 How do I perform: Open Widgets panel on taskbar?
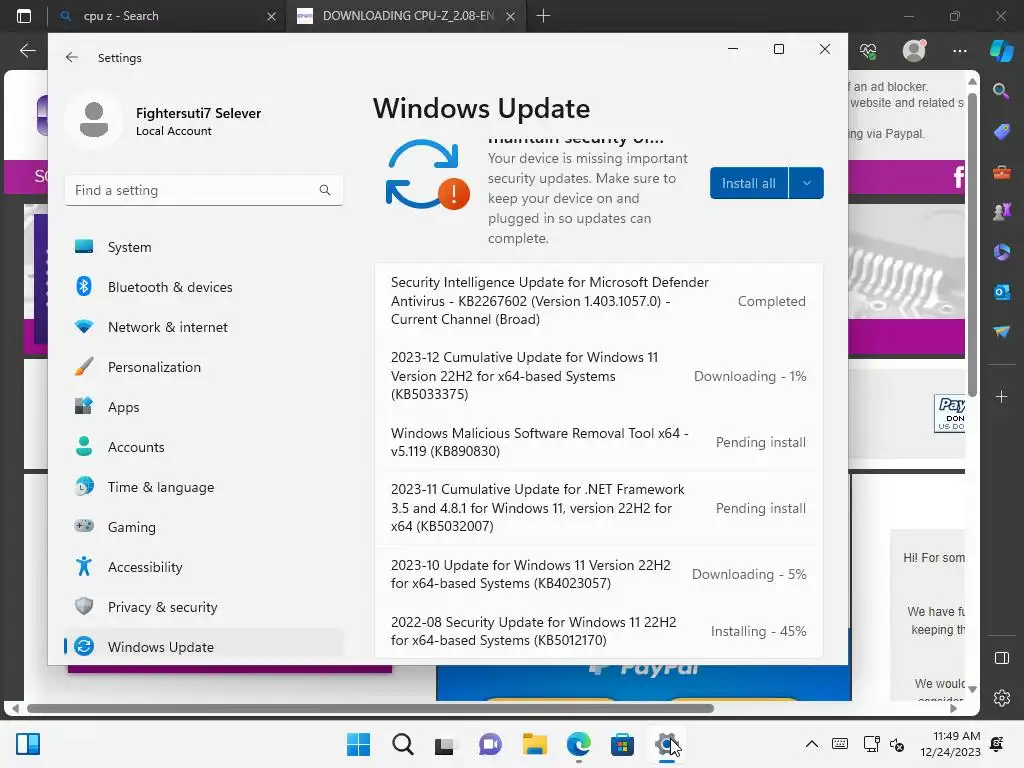tap(28, 744)
